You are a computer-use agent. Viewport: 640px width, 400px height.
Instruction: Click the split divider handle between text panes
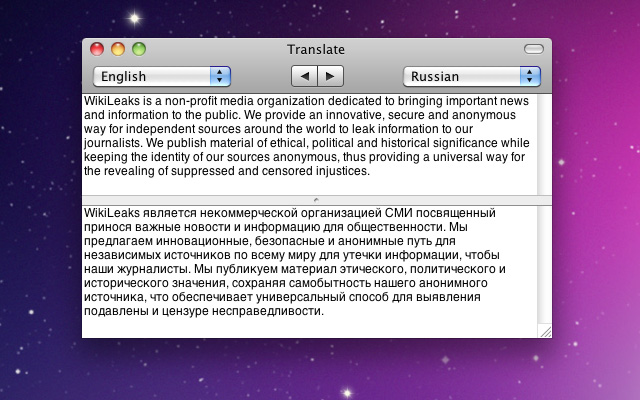(x=316, y=200)
